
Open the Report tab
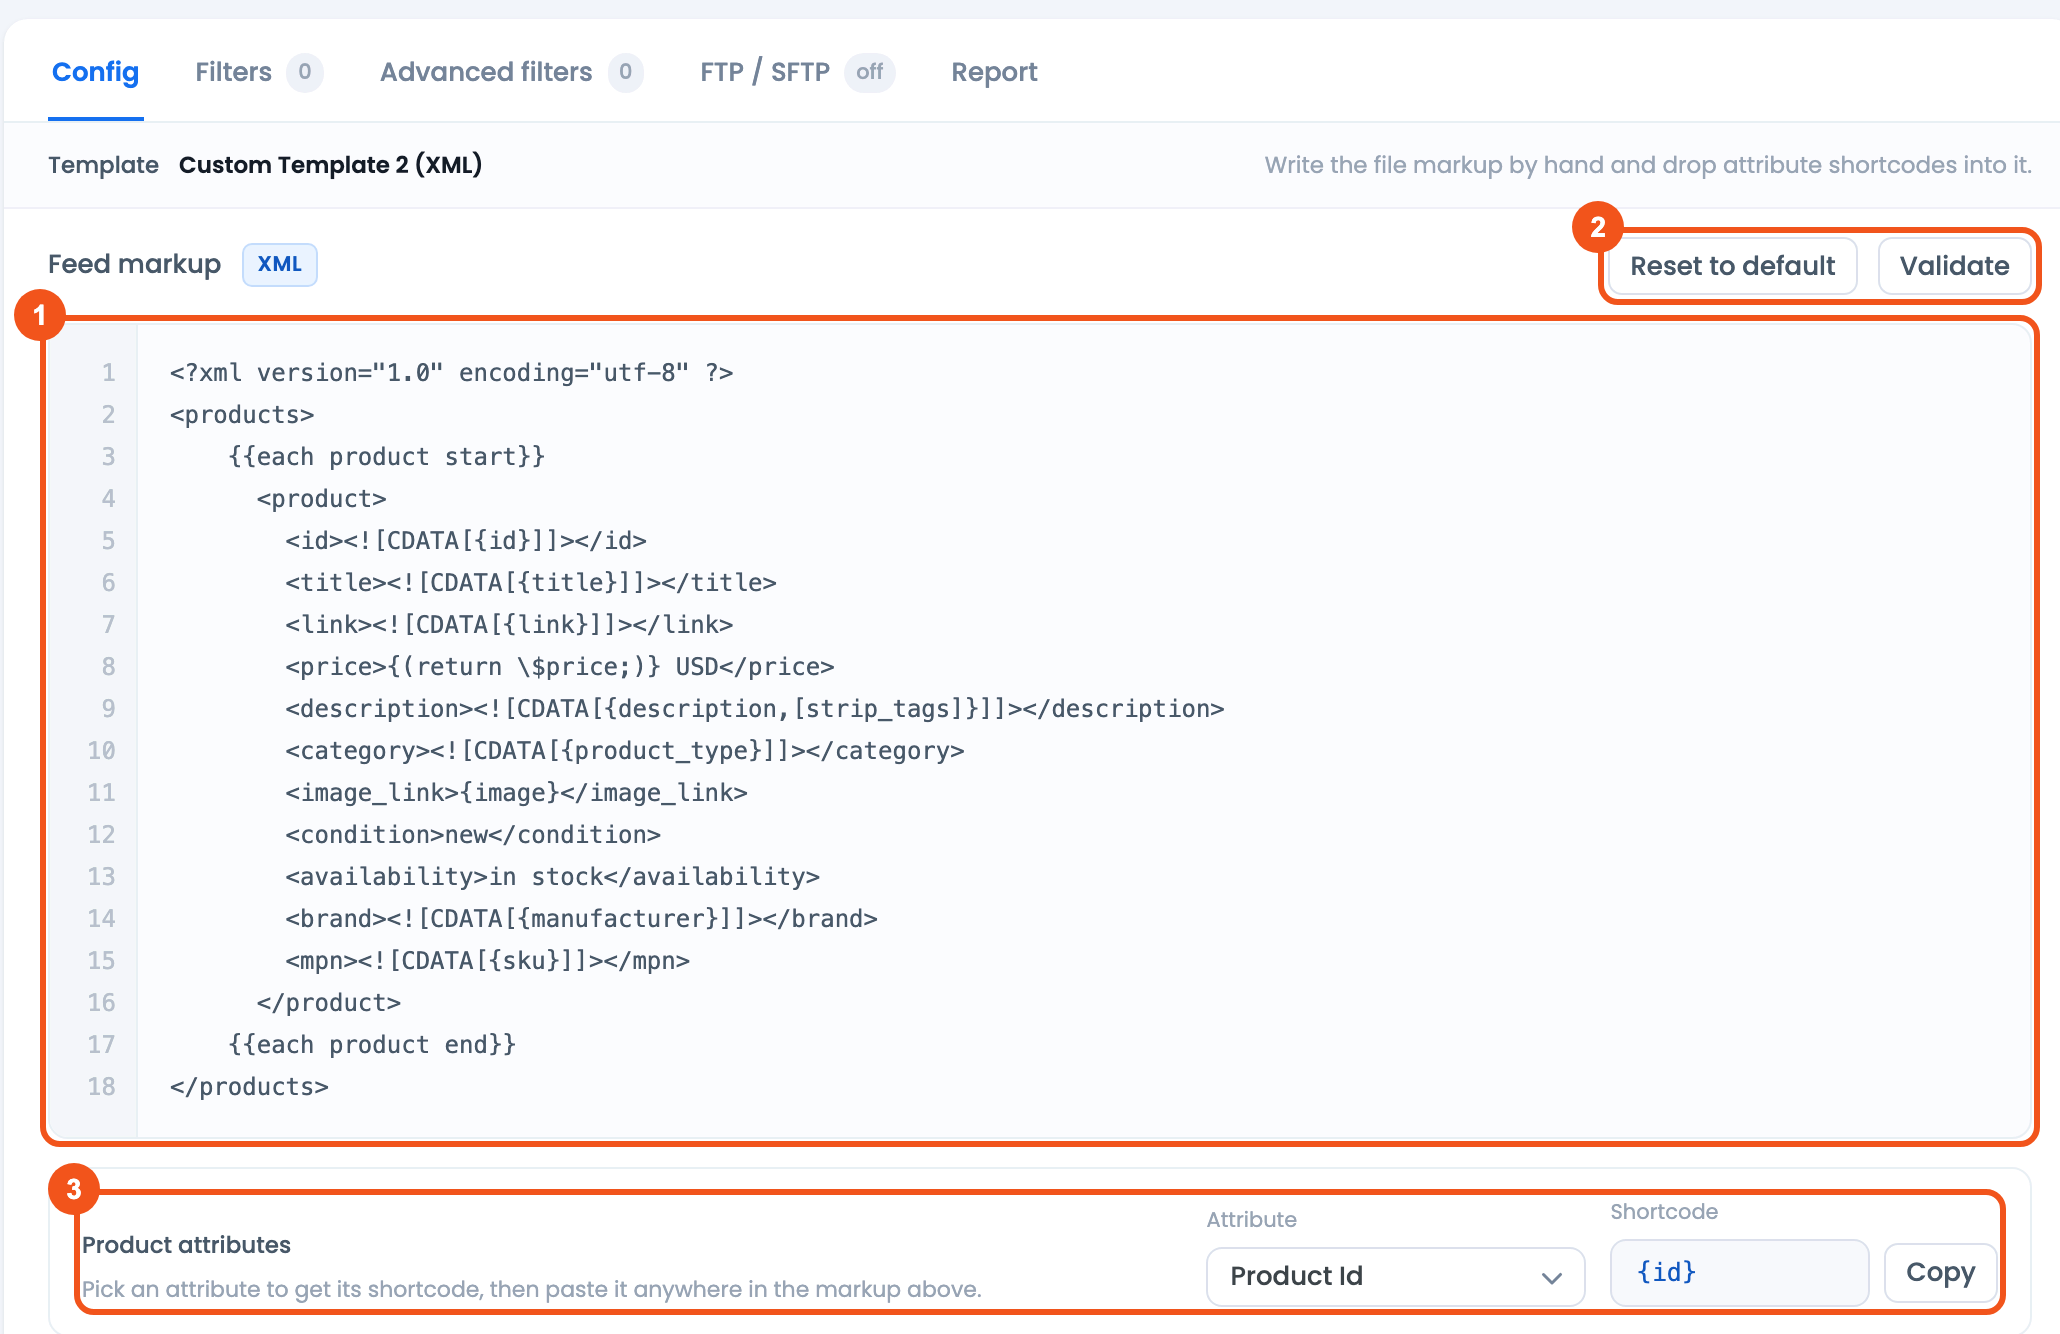tap(994, 72)
